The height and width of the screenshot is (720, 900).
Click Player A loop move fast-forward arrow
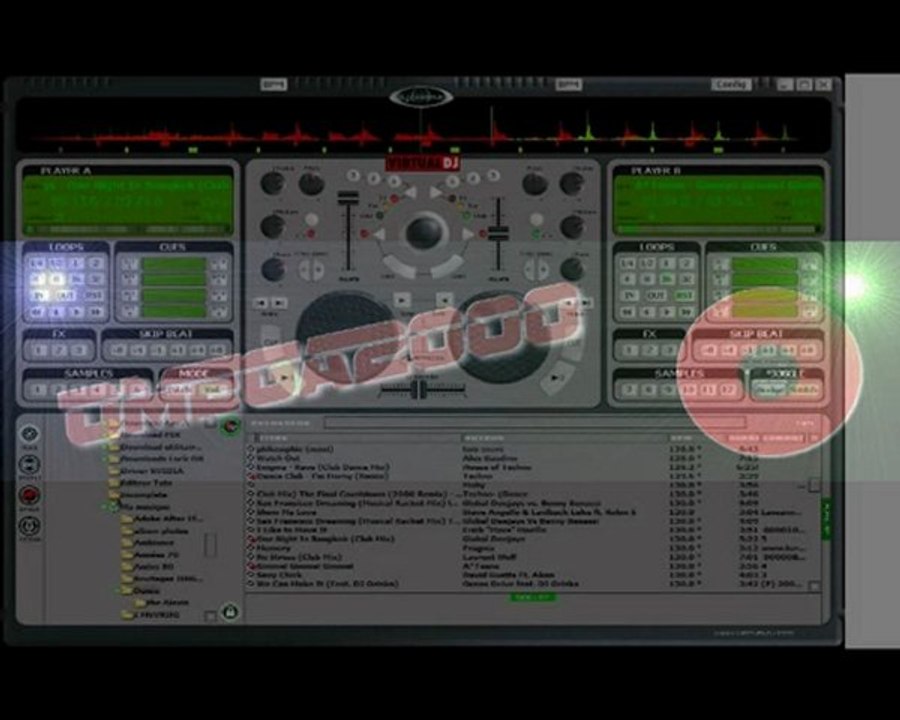(x=96, y=312)
